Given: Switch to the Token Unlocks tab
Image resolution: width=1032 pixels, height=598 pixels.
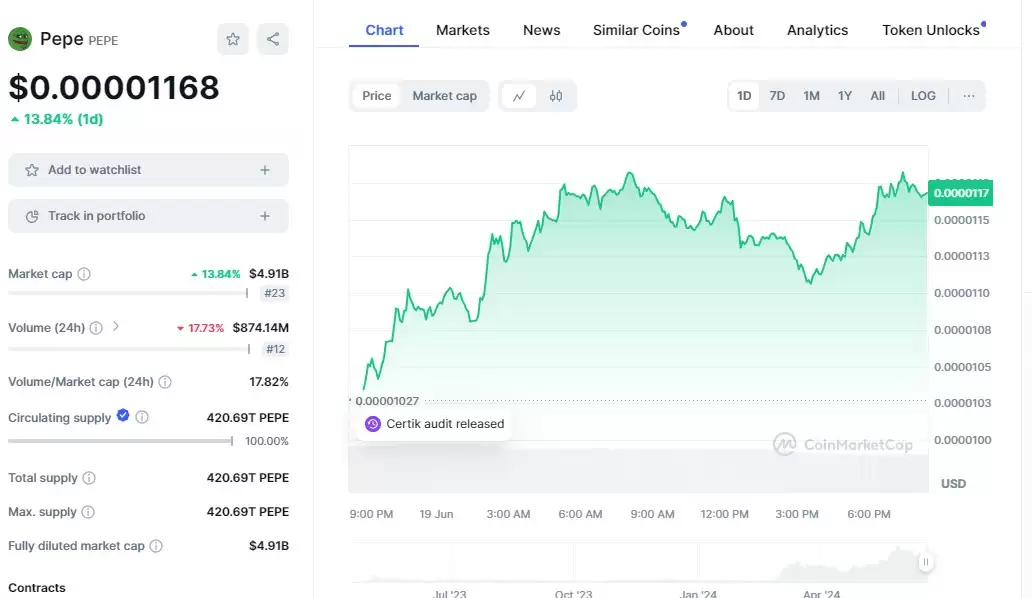Looking at the screenshot, I should [x=930, y=30].
